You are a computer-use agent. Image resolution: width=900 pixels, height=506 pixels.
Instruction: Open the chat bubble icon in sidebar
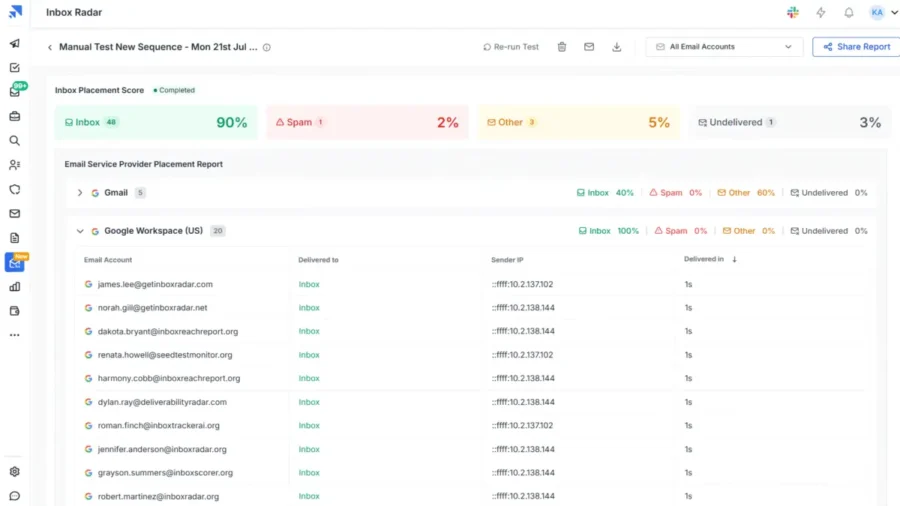(14, 496)
